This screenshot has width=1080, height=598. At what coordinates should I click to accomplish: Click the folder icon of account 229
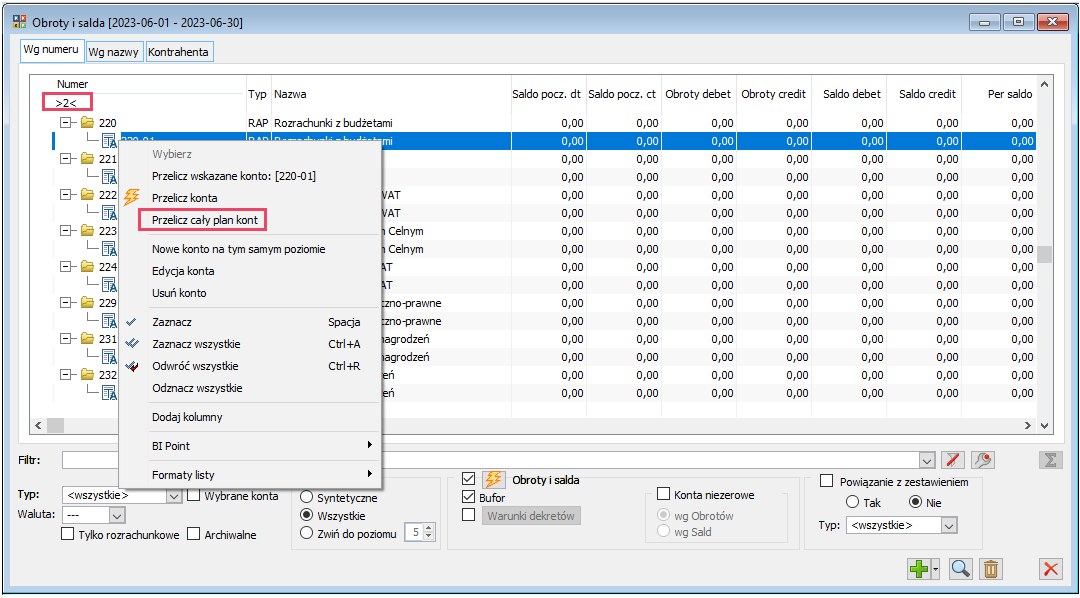(x=87, y=302)
